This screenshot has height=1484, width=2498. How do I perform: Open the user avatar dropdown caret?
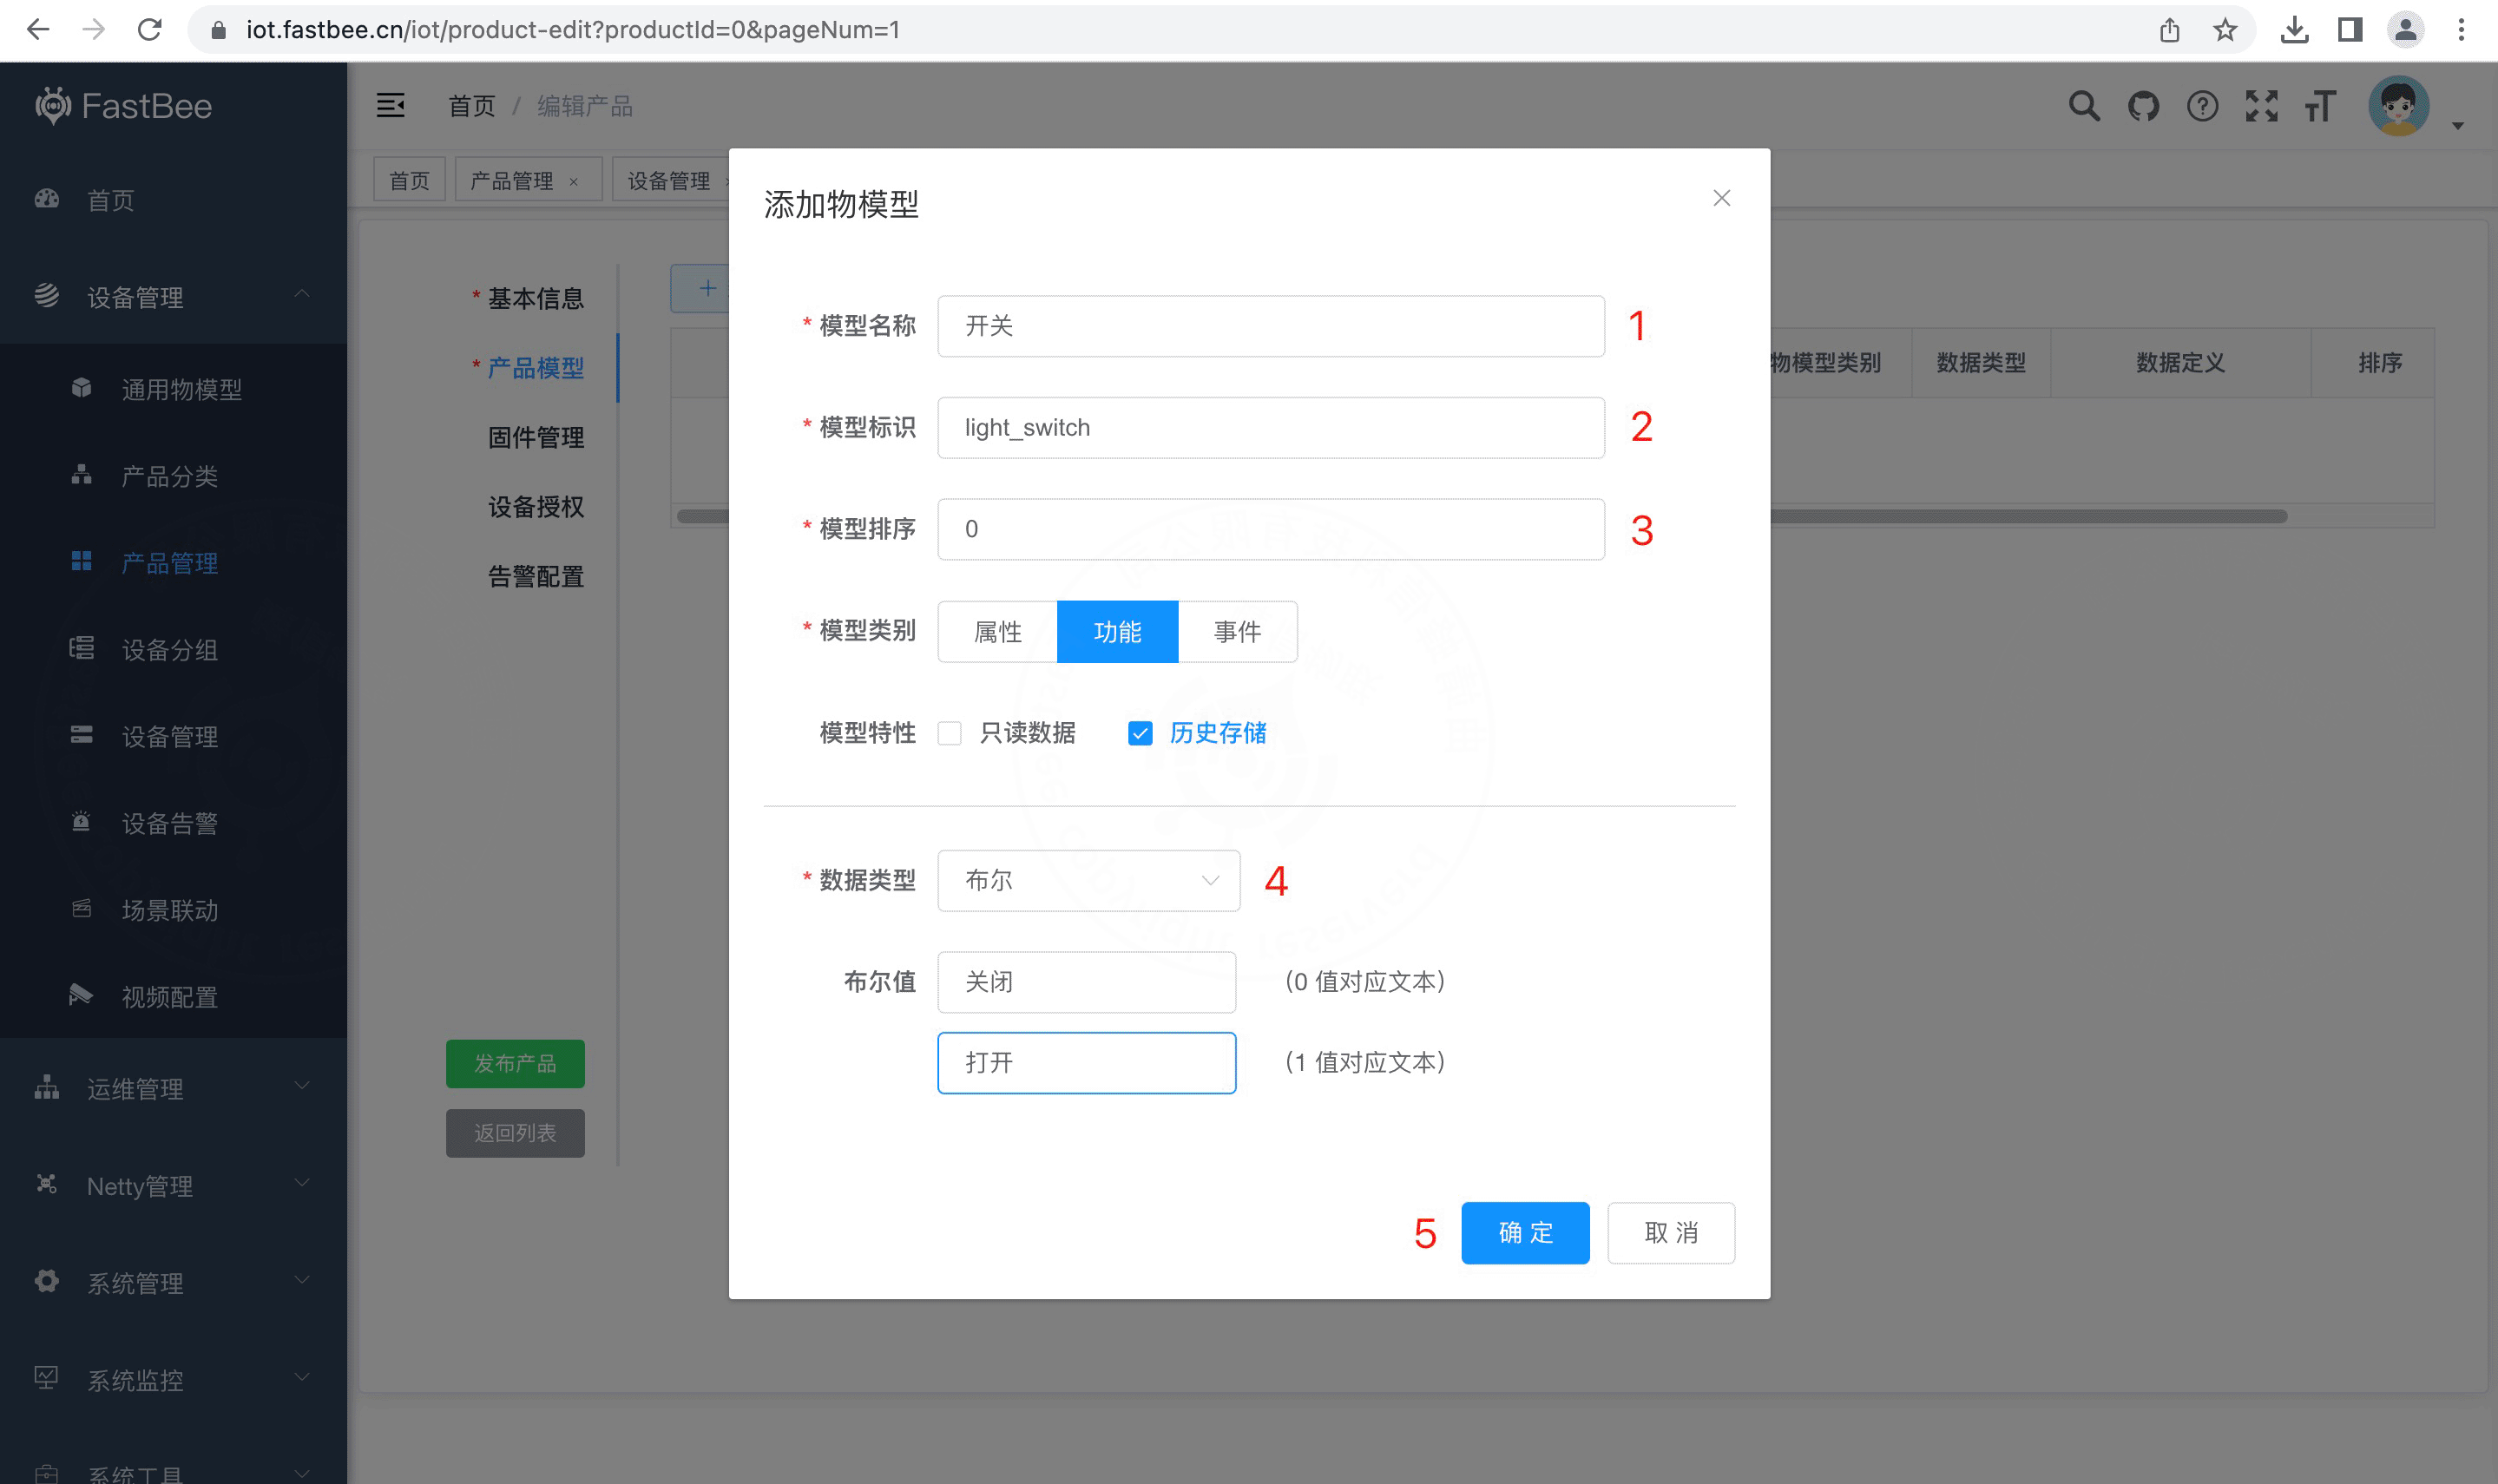tap(2457, 126)
